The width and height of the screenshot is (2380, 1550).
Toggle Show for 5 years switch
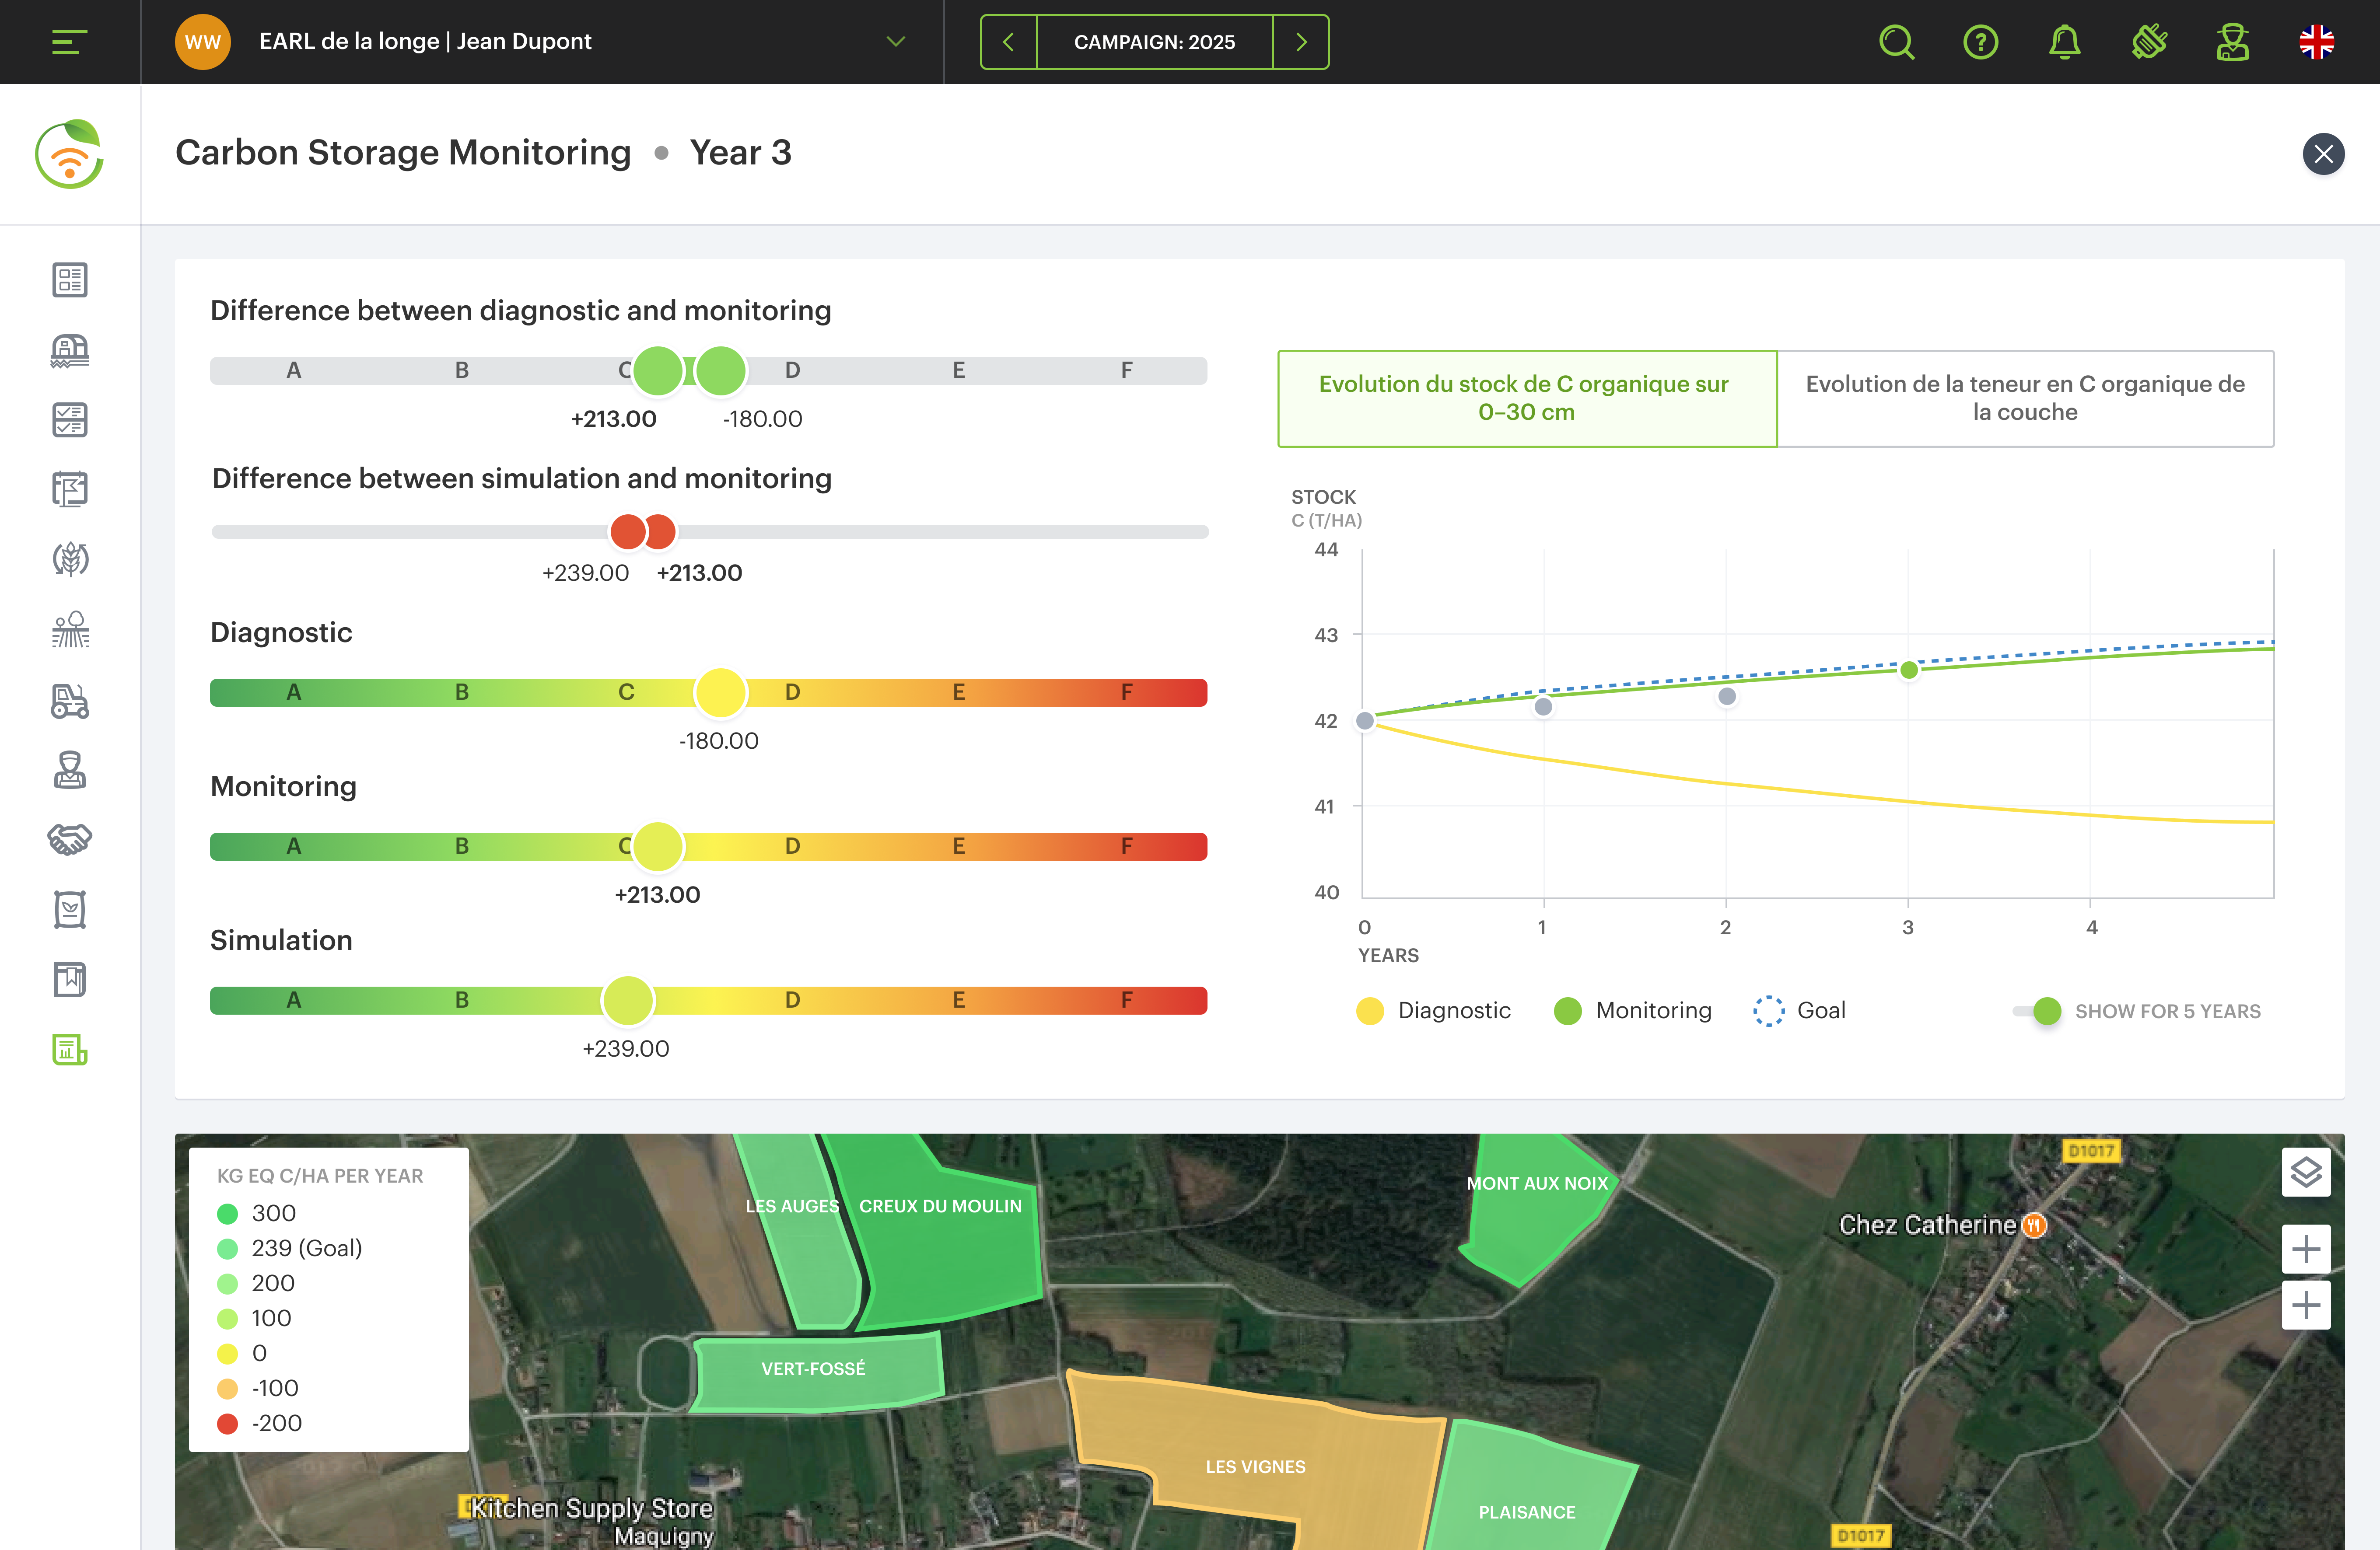2037,1011
